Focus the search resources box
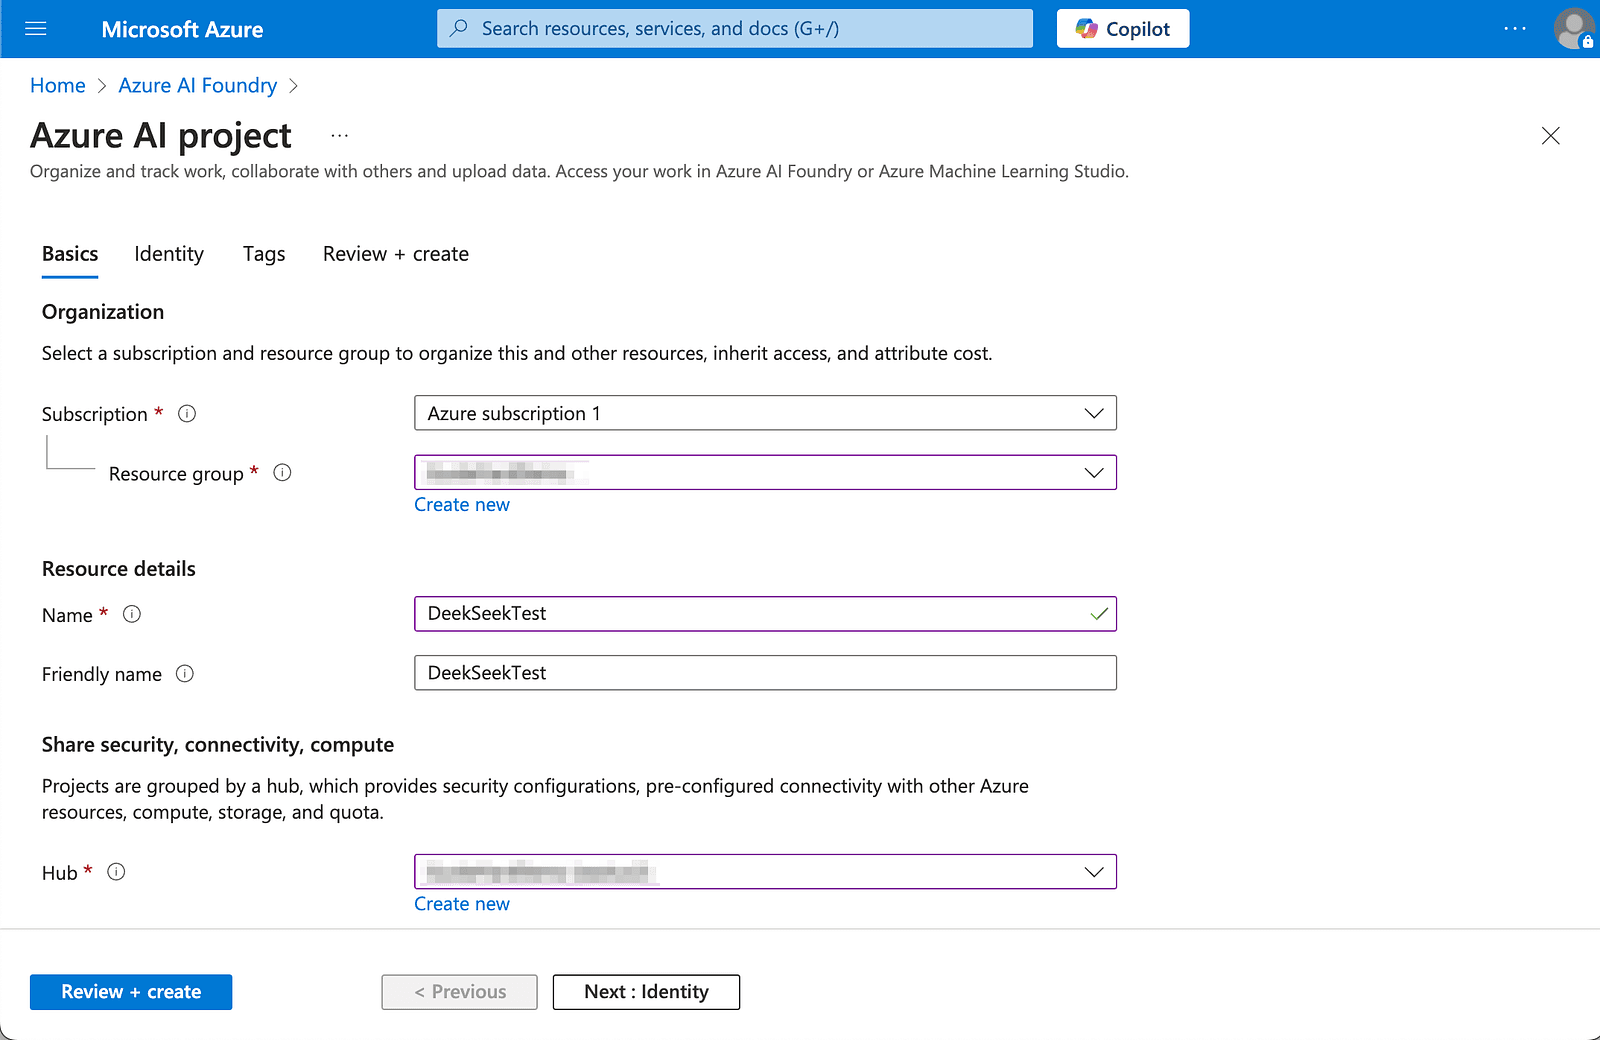Viewport: 1600px width, 1040px height. [x=735, y=29]
